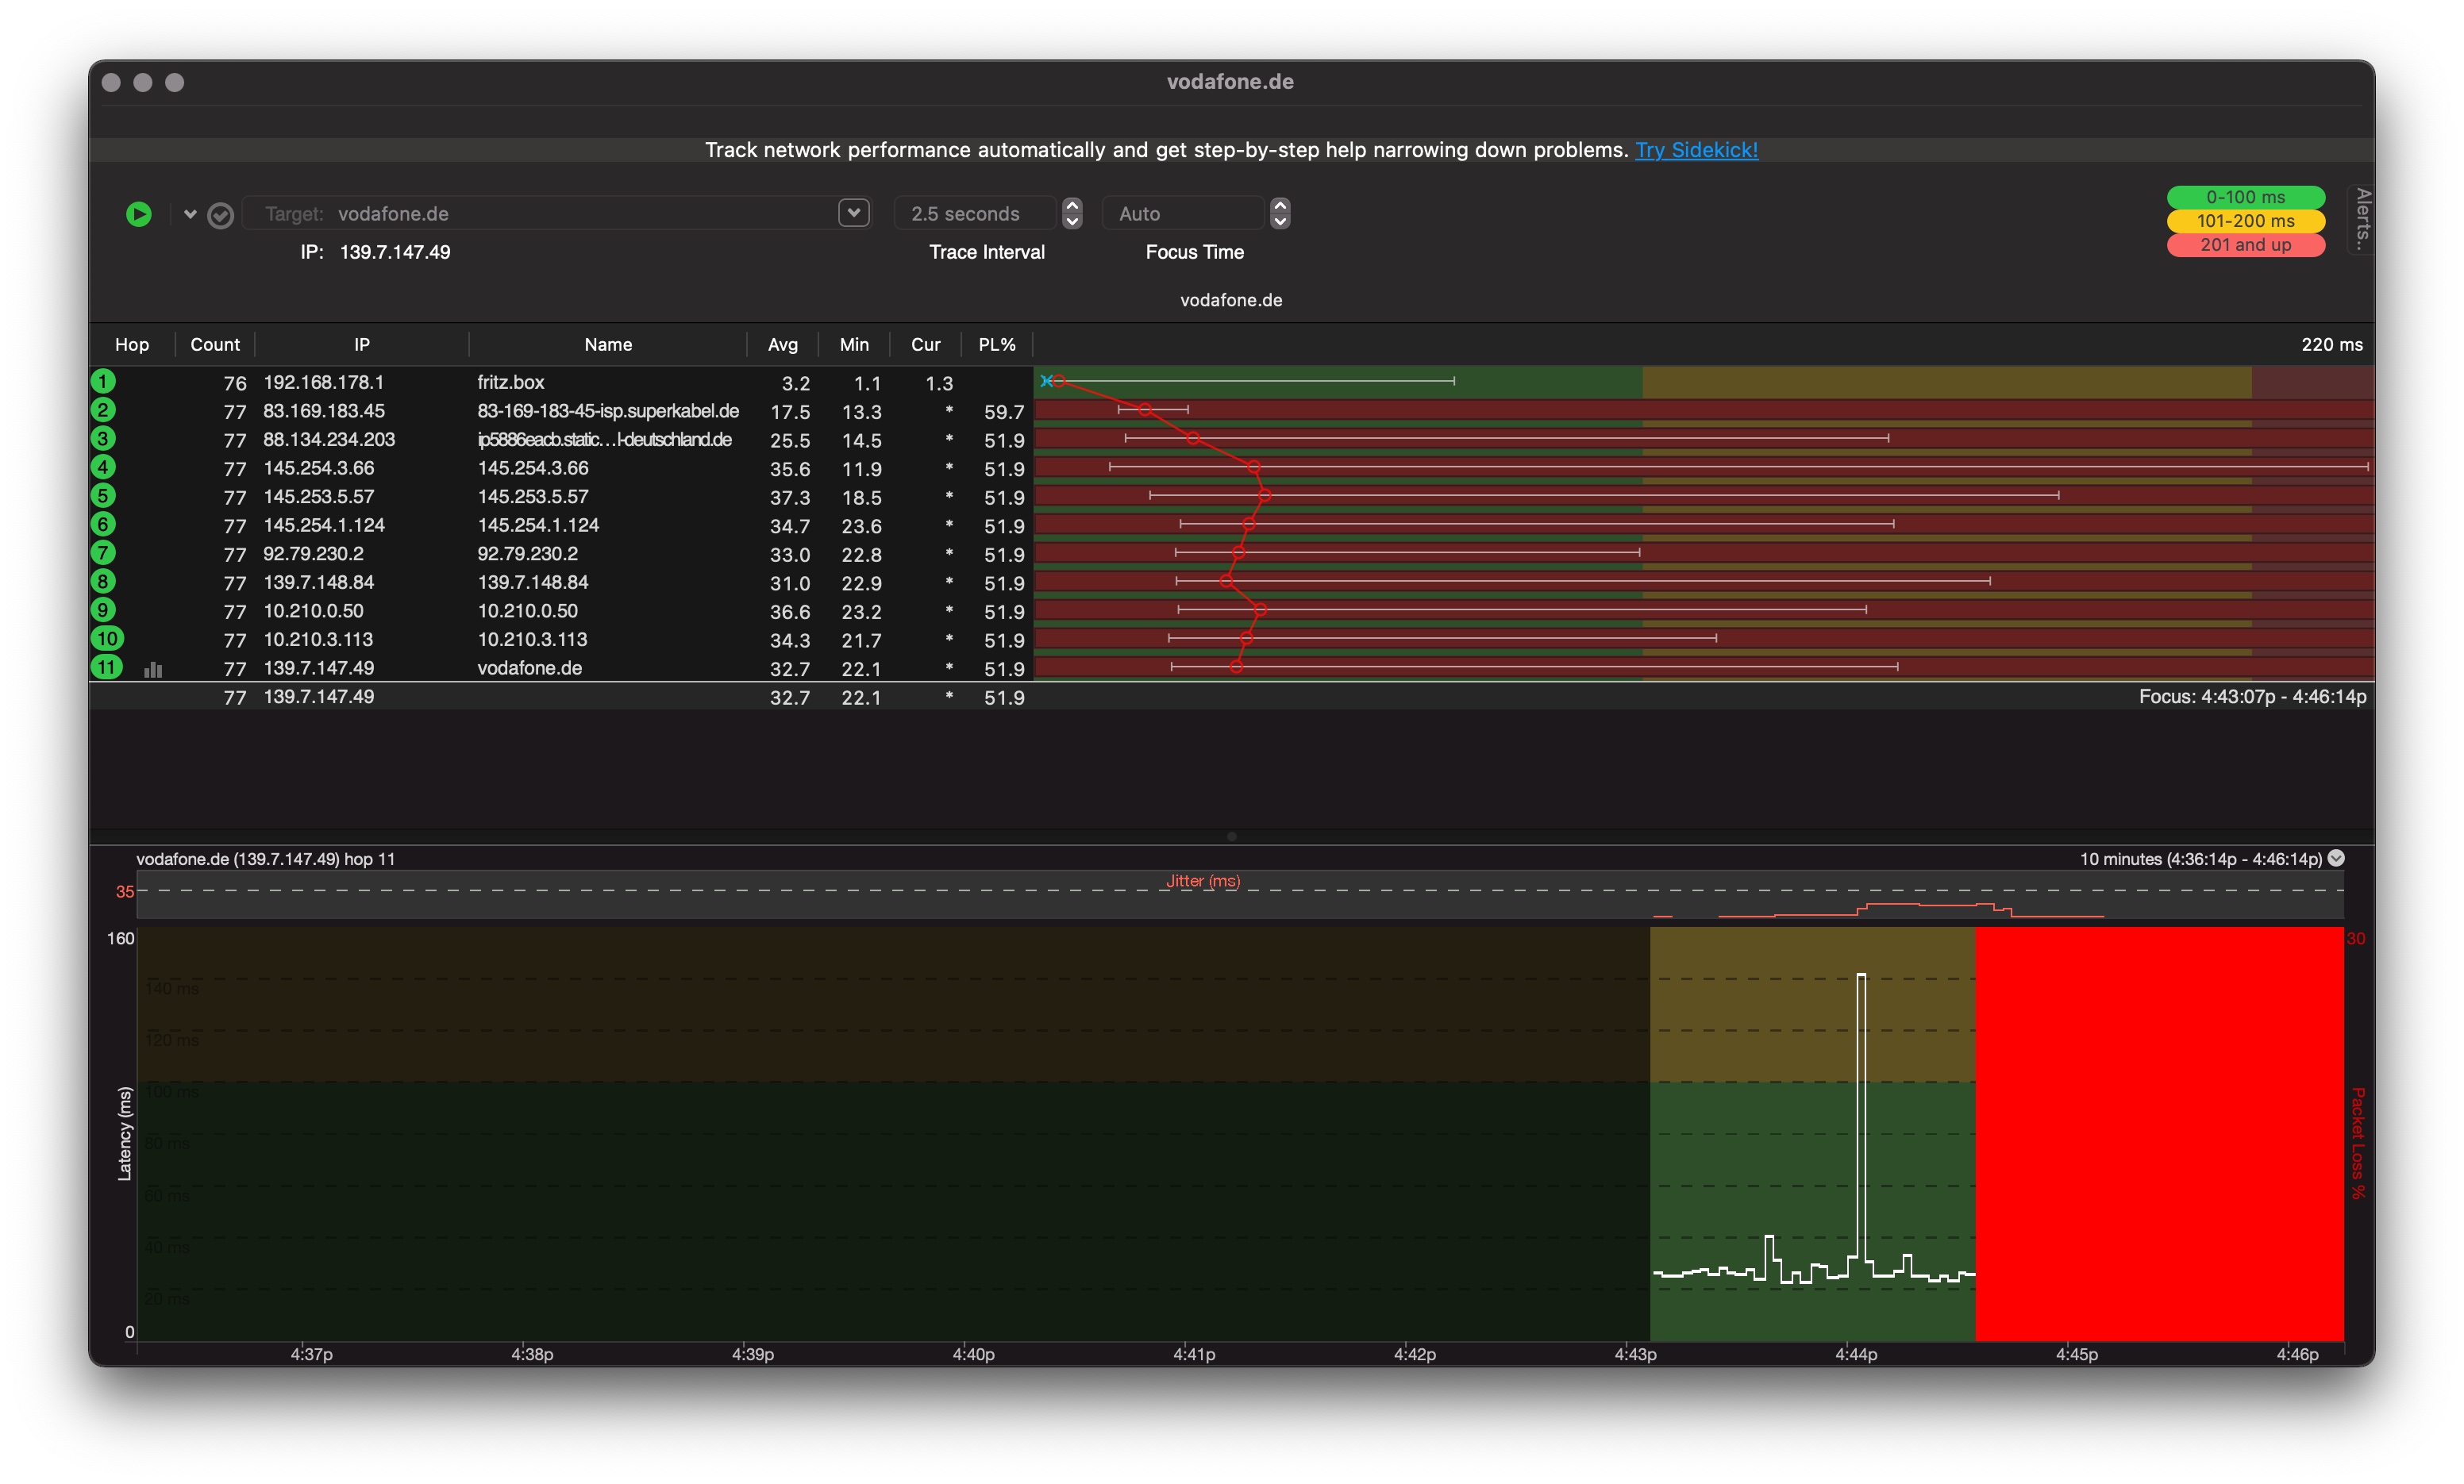Open the Alerts side tab

click(2361, 219)
